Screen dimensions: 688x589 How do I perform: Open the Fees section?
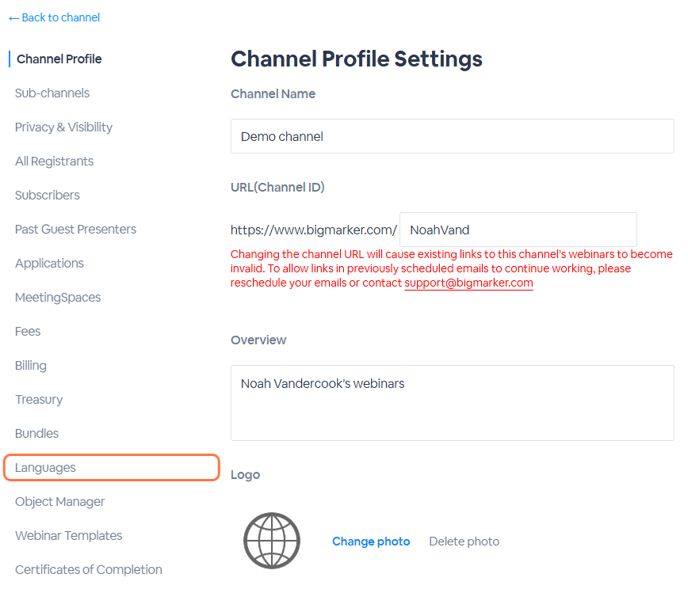click(28, 331)
